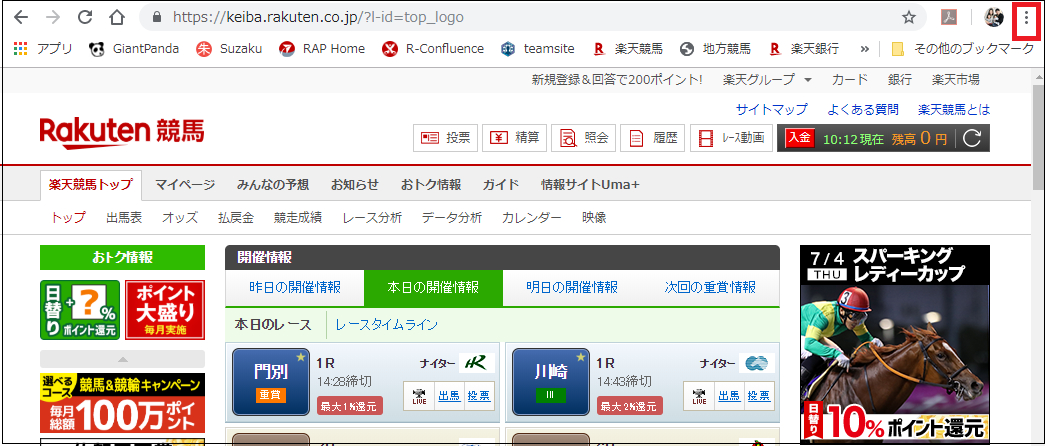Select the お知らせ tab
1045x446 pixels.
coord(355,185)
